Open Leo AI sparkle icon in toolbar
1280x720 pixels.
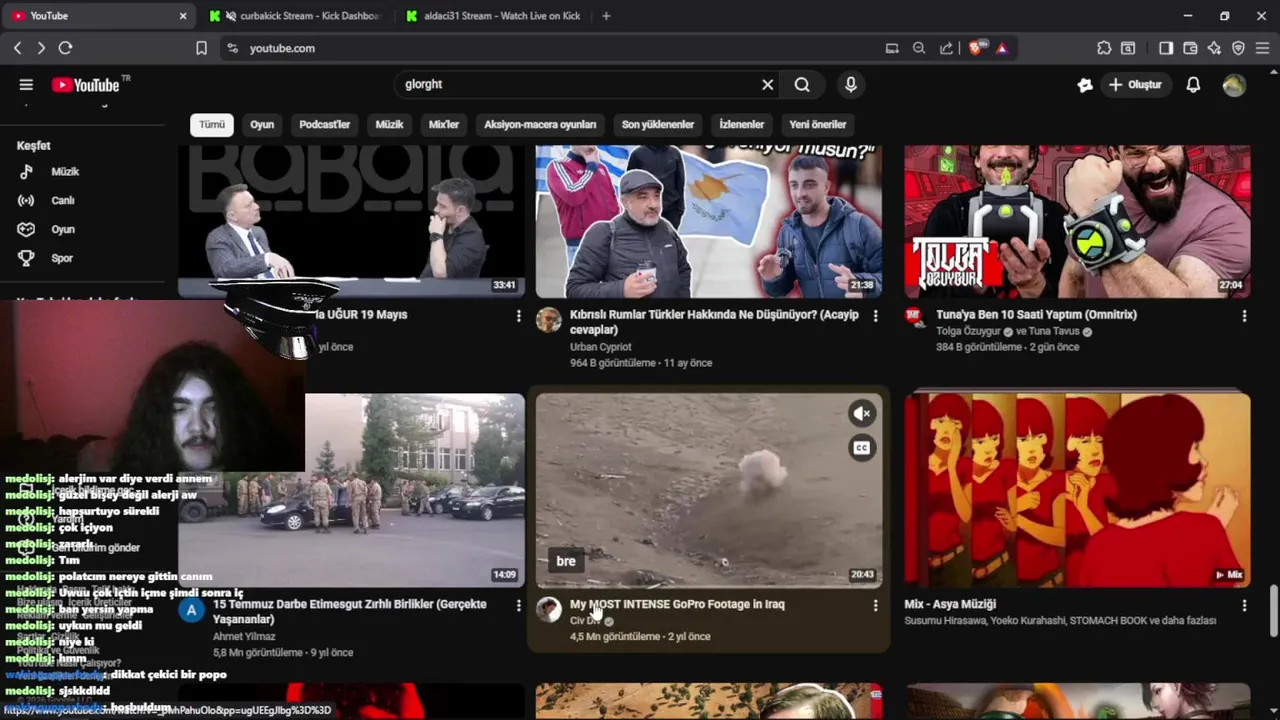coord(1214,48)
